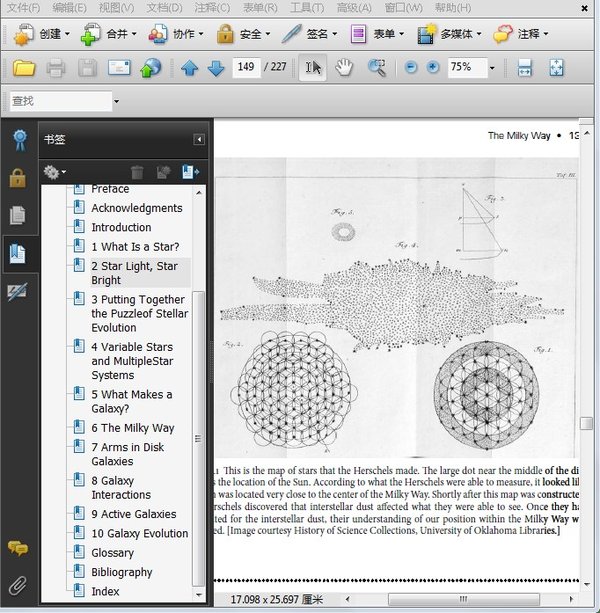Open the 工具(T) menu

[306, 7]
